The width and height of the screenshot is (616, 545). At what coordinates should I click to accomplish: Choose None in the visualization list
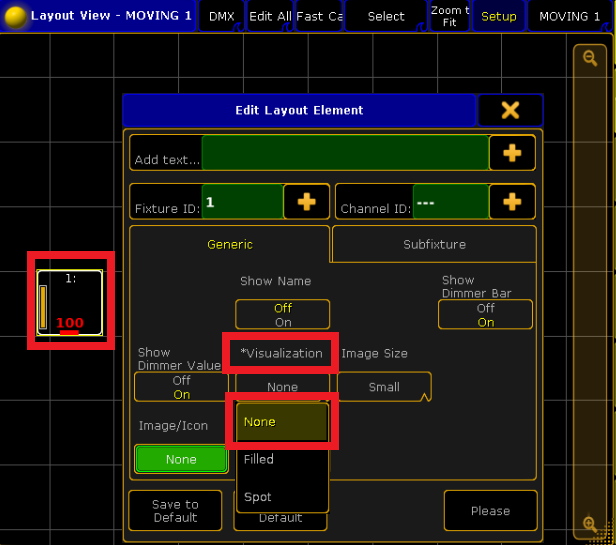pos(282,422)
